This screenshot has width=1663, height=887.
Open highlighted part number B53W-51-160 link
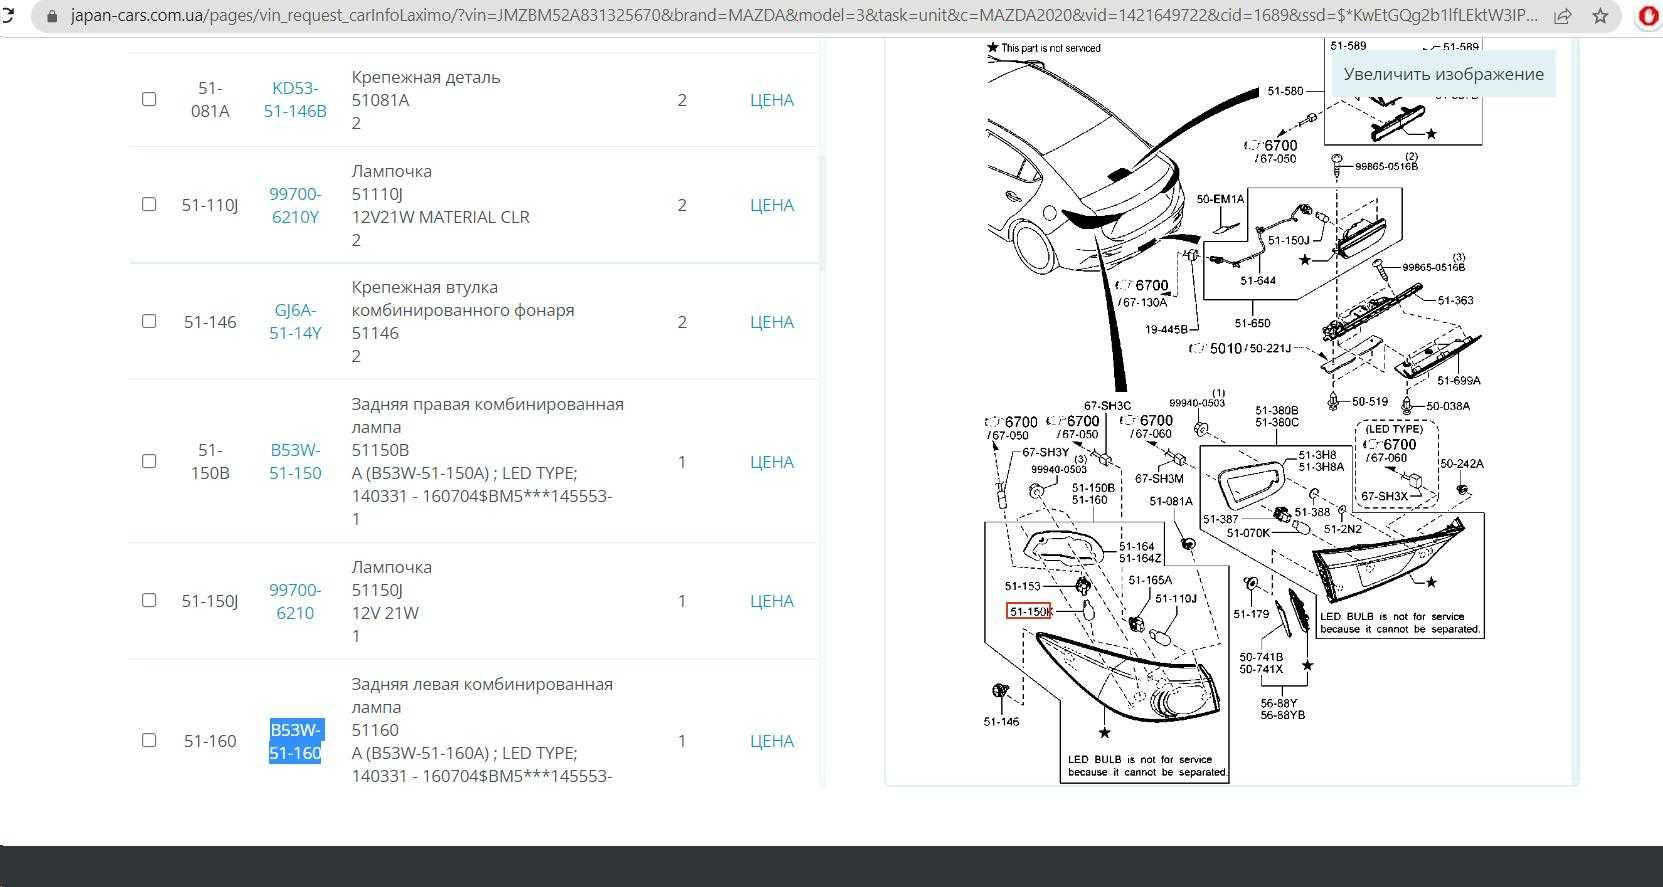pos(295,741)
